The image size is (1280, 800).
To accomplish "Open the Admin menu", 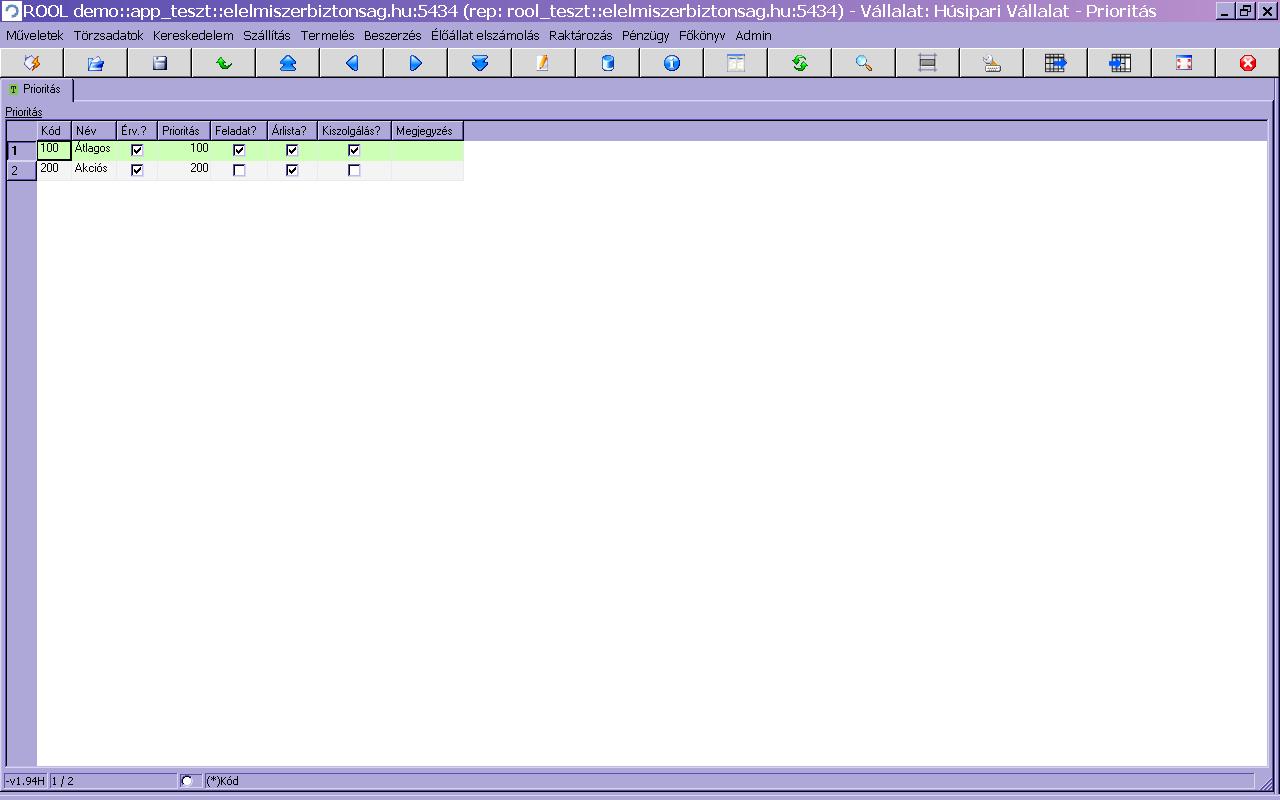I will [754, 35].
